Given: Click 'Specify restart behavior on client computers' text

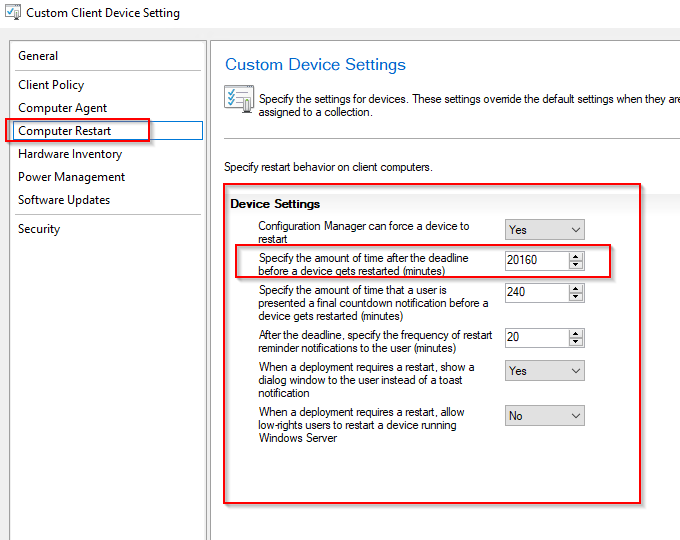Looking at the screenshot, I should (328, 167).
